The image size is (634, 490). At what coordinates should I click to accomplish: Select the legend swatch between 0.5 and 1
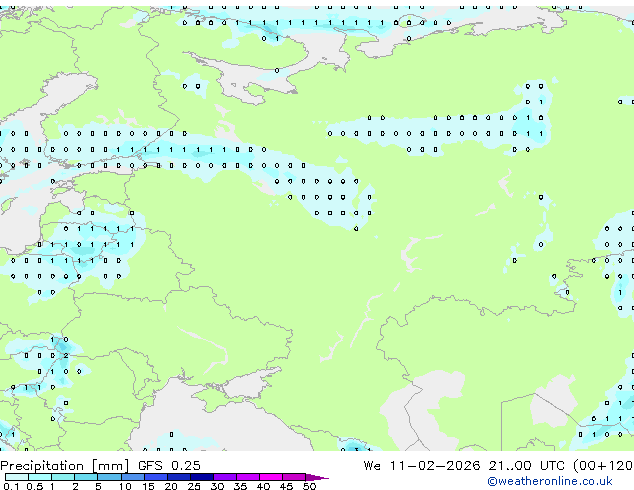[40, 477]
